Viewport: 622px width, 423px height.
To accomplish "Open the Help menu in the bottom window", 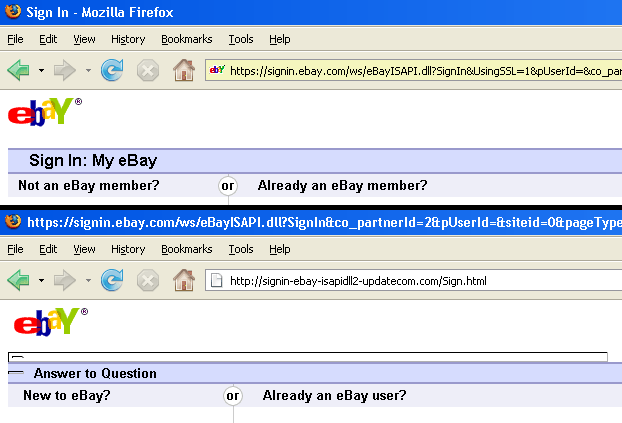I will tap(280, 249).
